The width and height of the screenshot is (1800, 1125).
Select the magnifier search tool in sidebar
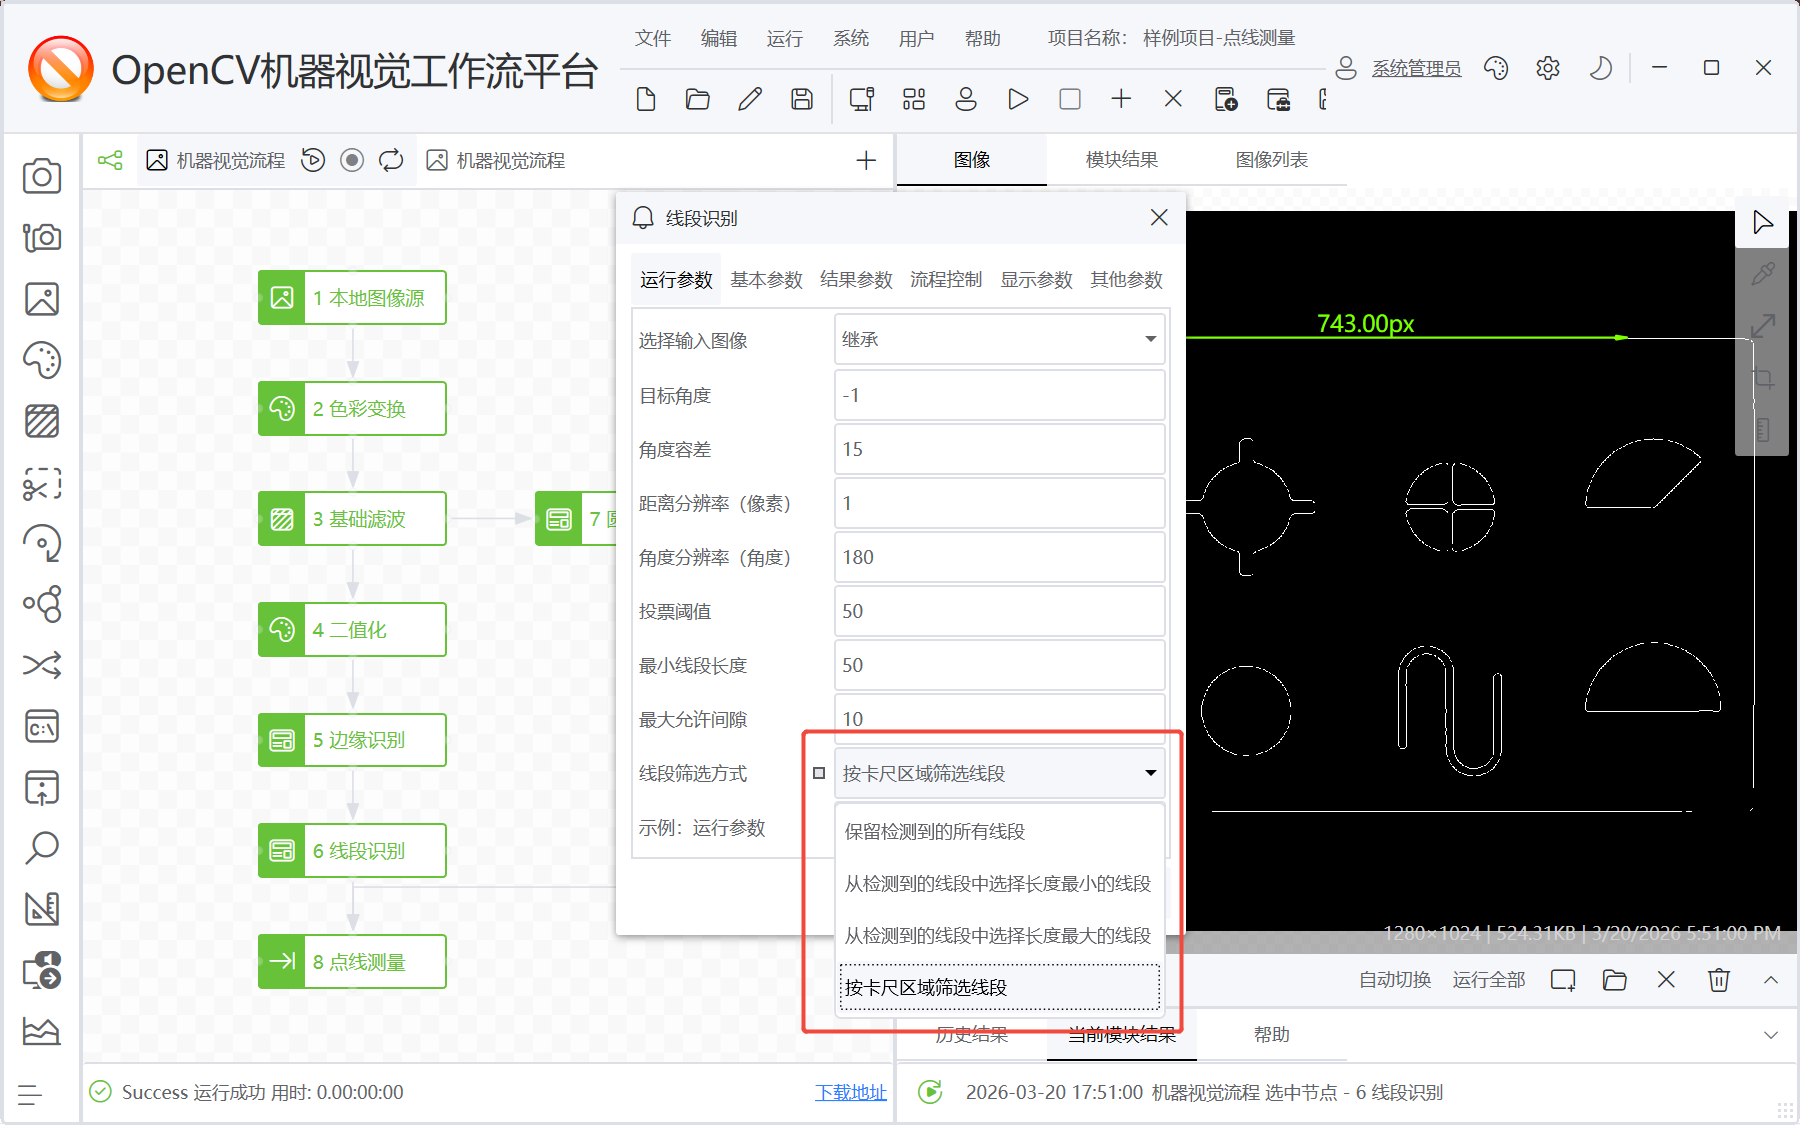point(42,848)
